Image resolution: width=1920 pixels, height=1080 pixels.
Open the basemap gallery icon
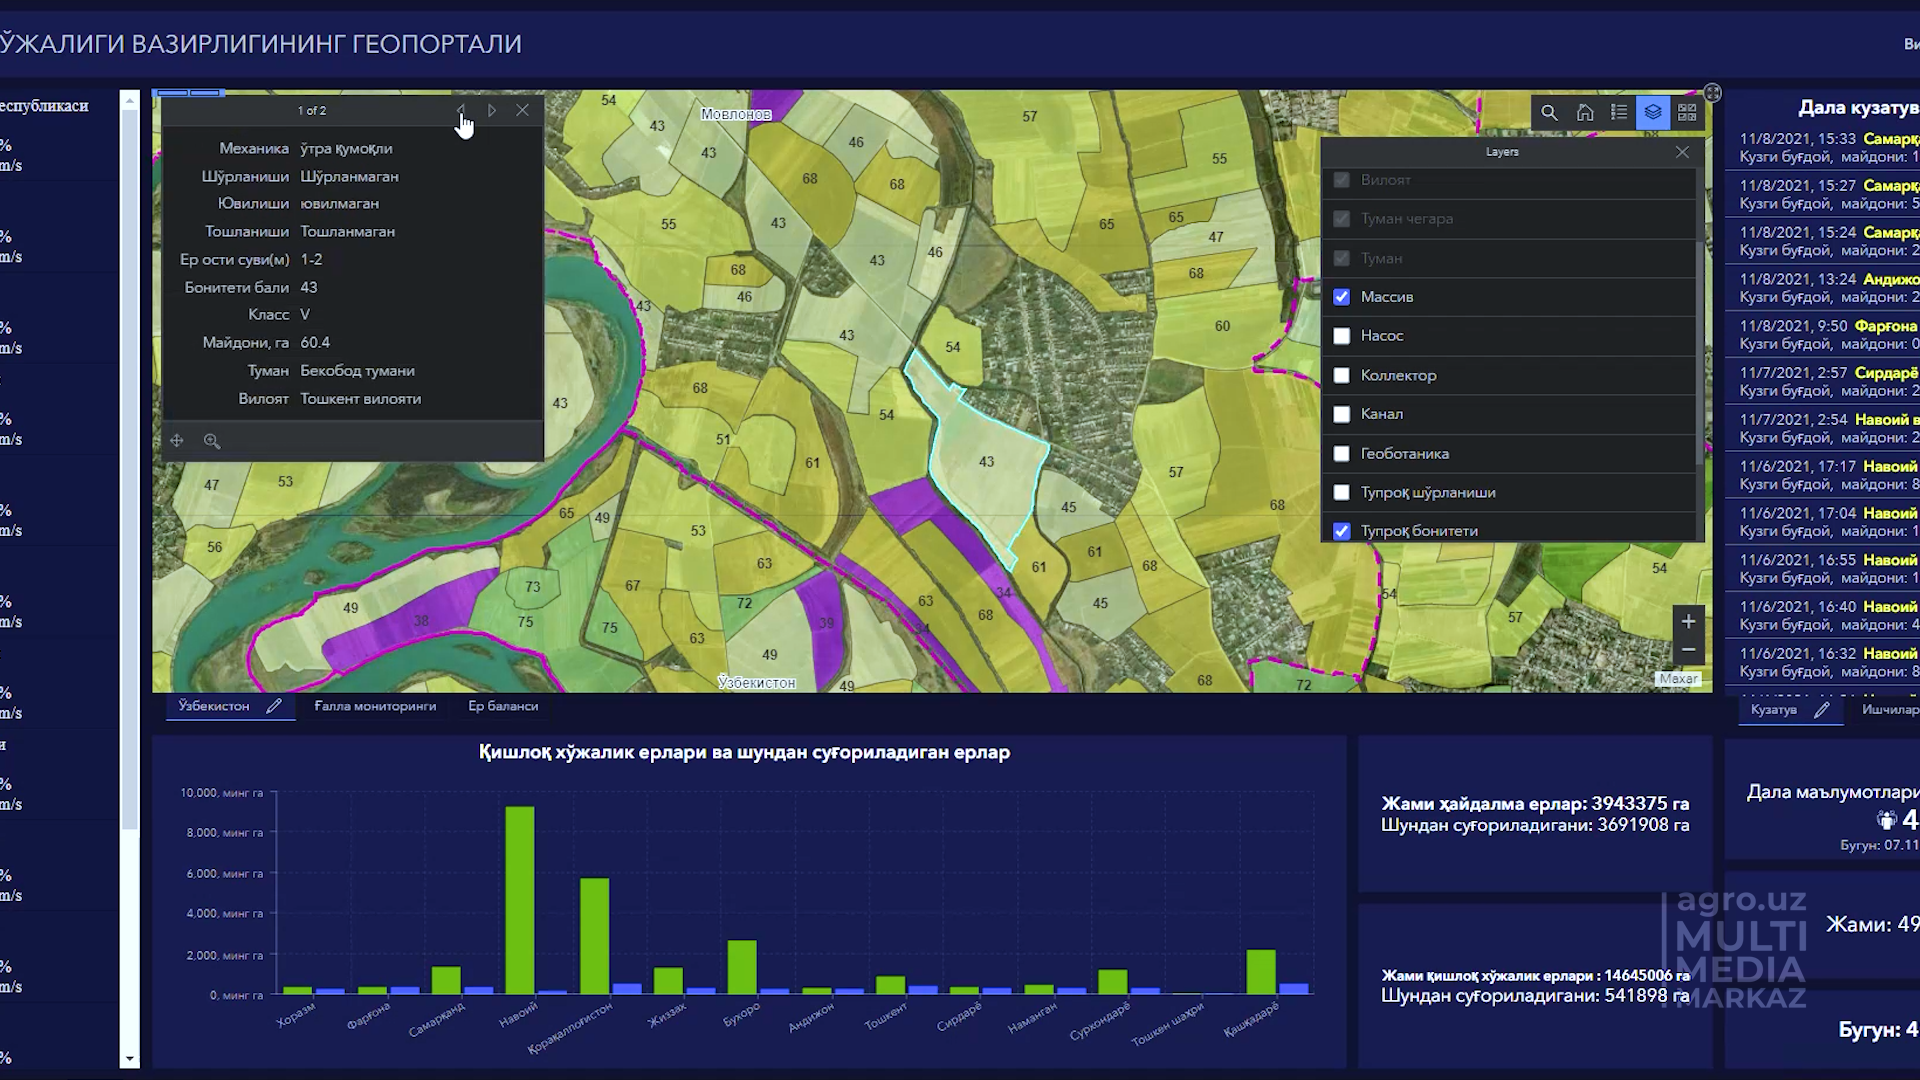[x=1687, y=113]
